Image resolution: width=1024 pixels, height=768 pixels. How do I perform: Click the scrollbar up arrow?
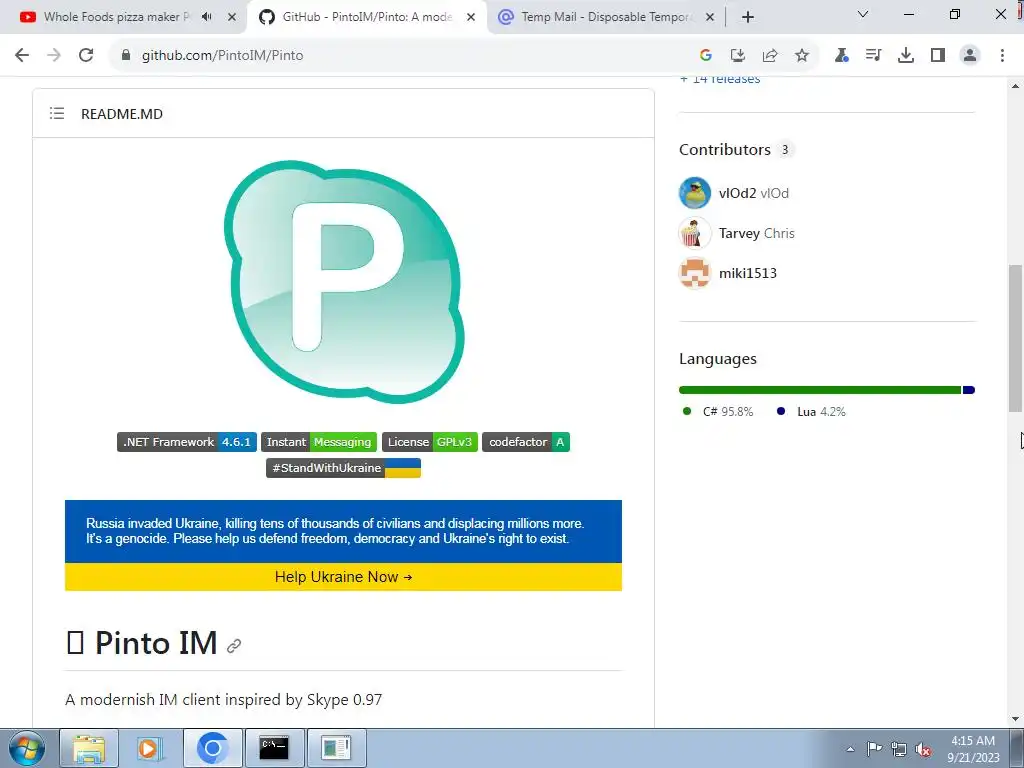(x=1015, y=86)
